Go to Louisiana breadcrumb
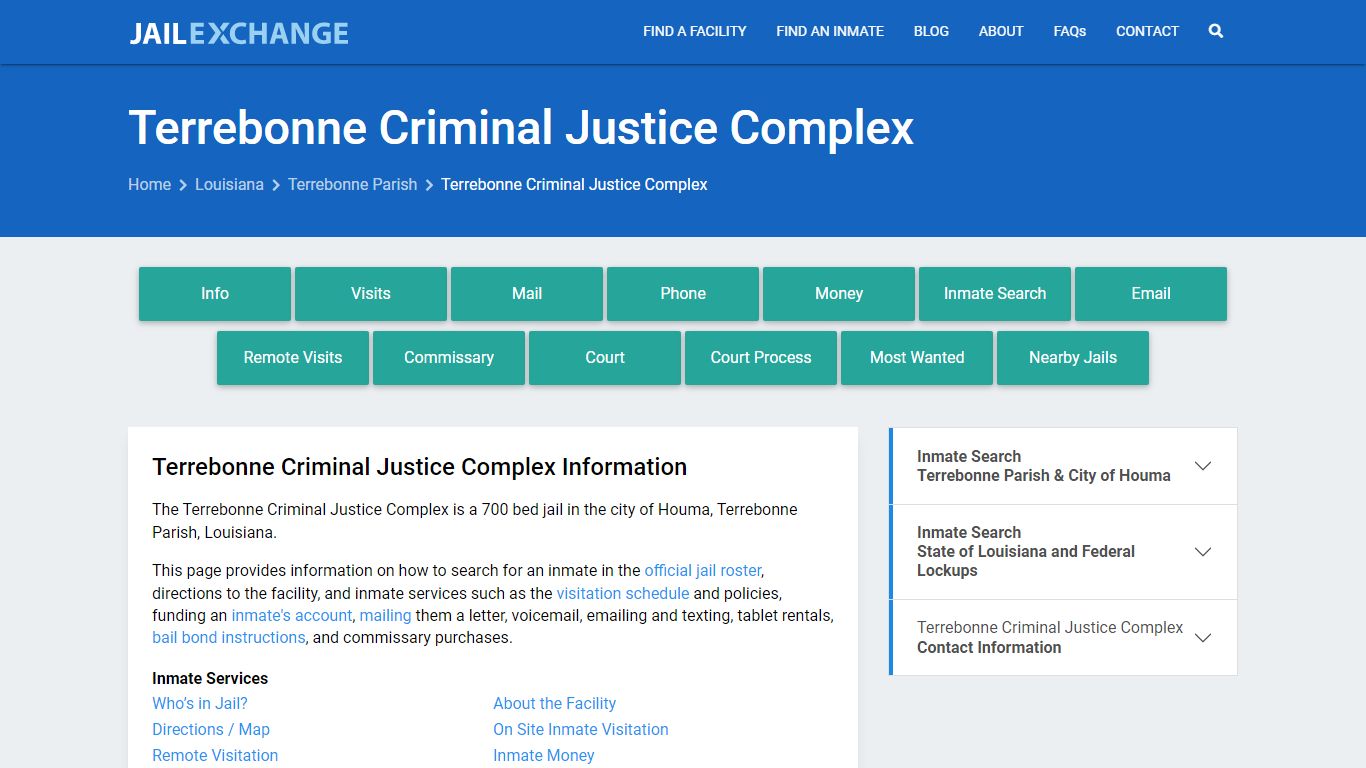 [x=229, y=184]
